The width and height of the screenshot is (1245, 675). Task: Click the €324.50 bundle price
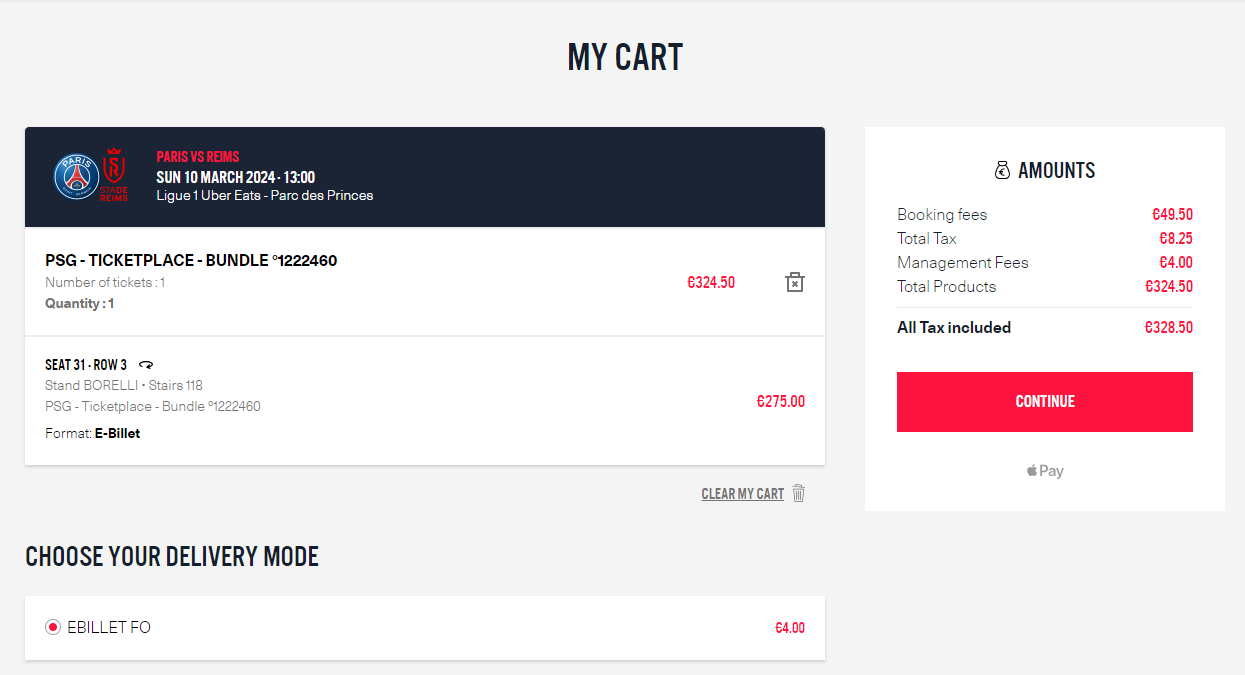pyautogui.click(x=711, y=283)
